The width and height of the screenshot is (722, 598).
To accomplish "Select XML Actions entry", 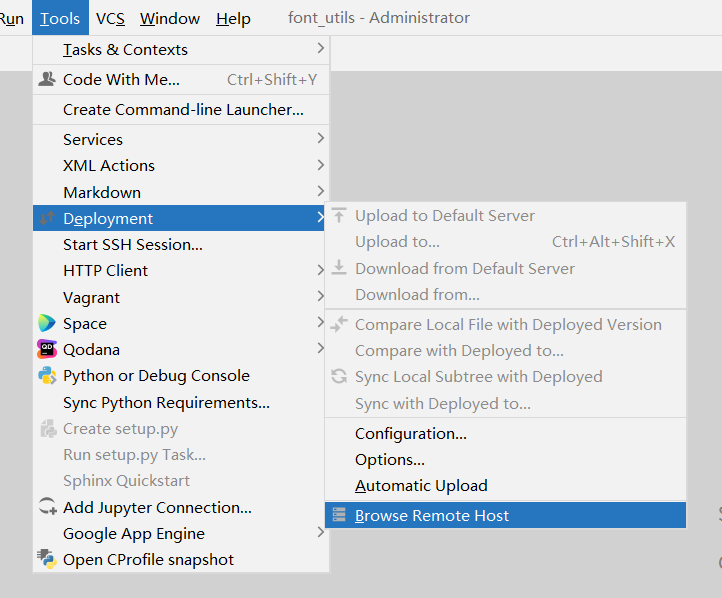I will pyautogui.click(x=181, y=166).
